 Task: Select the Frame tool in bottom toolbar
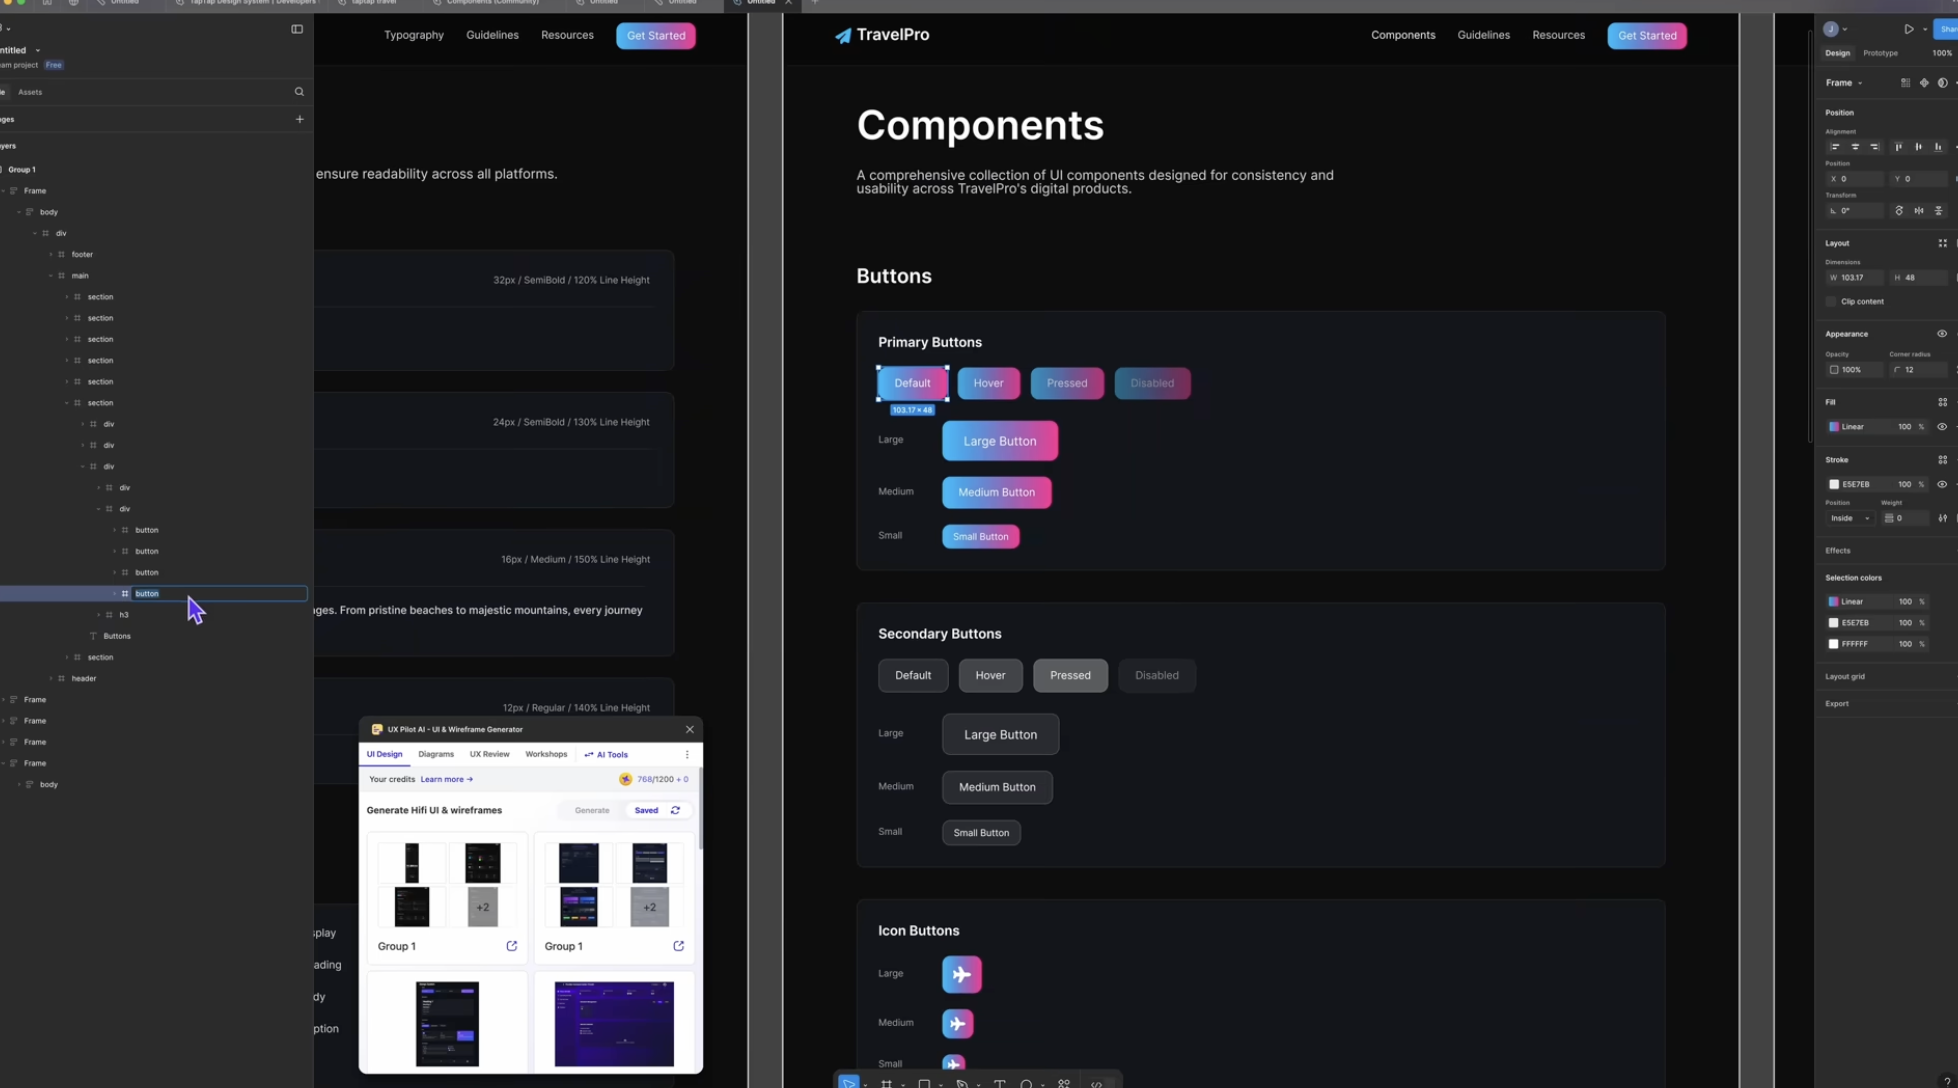(x=886, y=1083)
